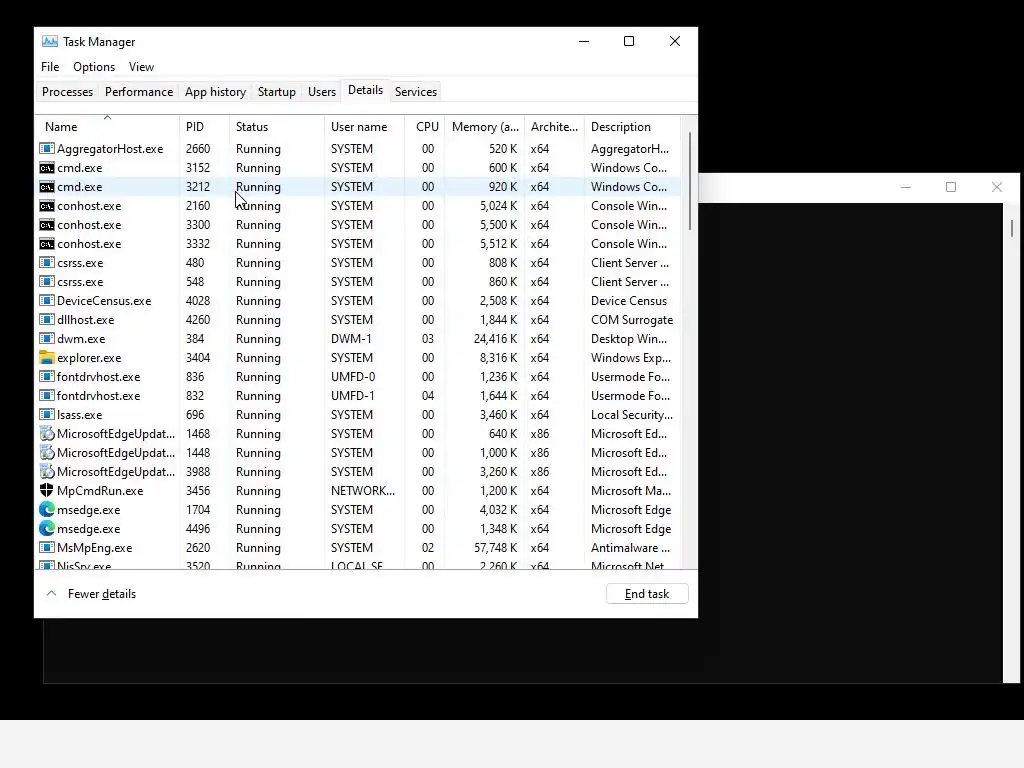Select the Details tab
1024x768 pixels.
click(365, 90)
